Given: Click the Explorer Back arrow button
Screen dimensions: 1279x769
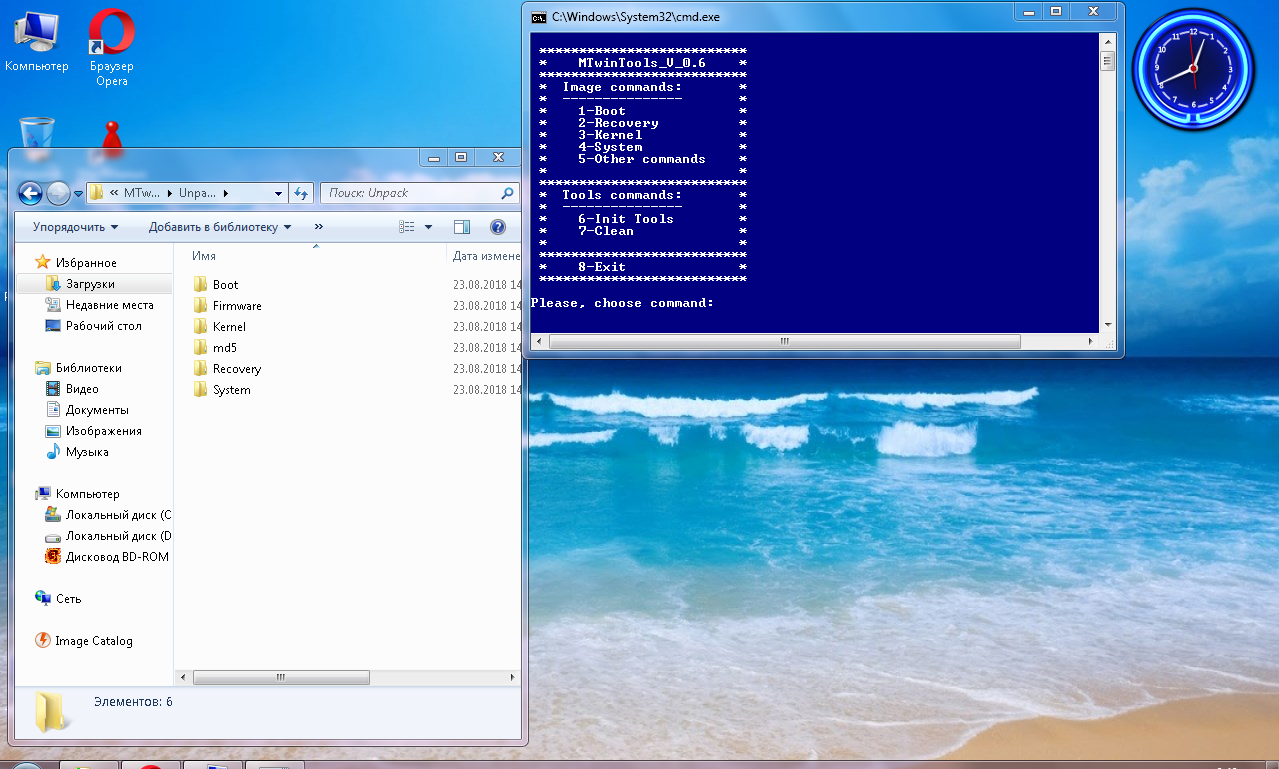Looking at the screenshot, I should 30,193.
